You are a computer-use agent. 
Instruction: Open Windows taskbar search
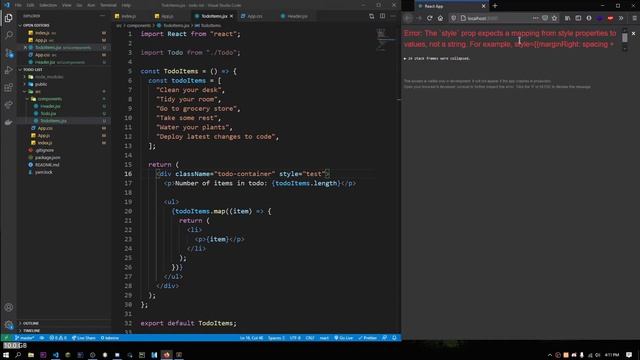tap(18, 355)
